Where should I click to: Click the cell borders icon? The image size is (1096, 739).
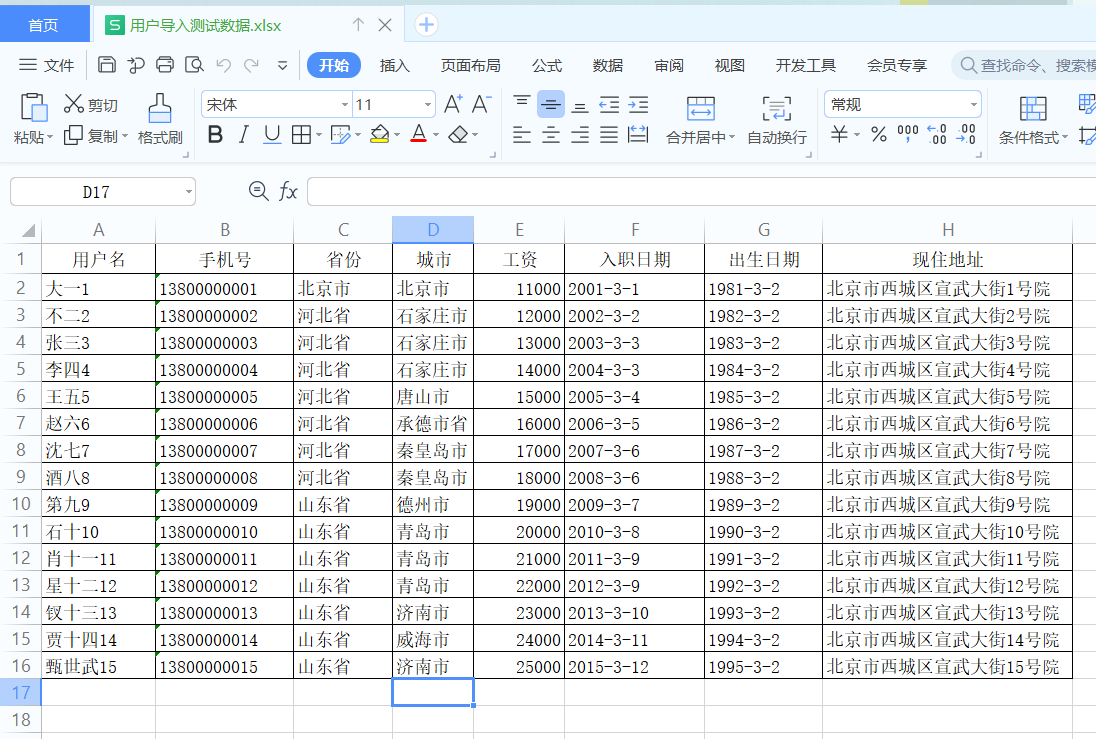click(301, 134)
